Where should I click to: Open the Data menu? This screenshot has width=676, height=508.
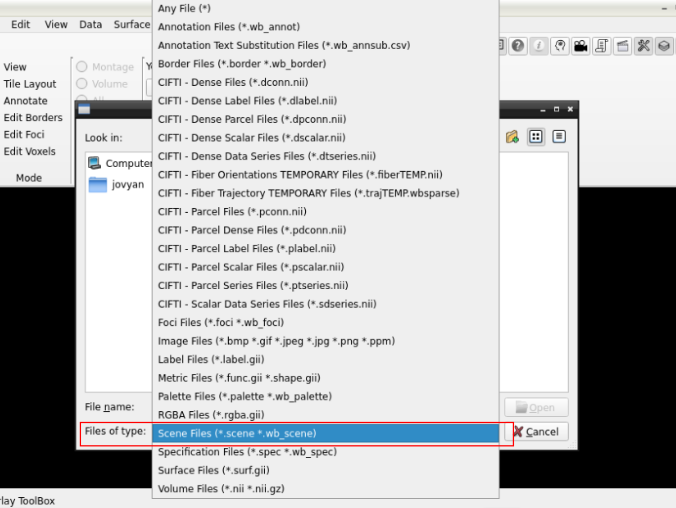91,24
